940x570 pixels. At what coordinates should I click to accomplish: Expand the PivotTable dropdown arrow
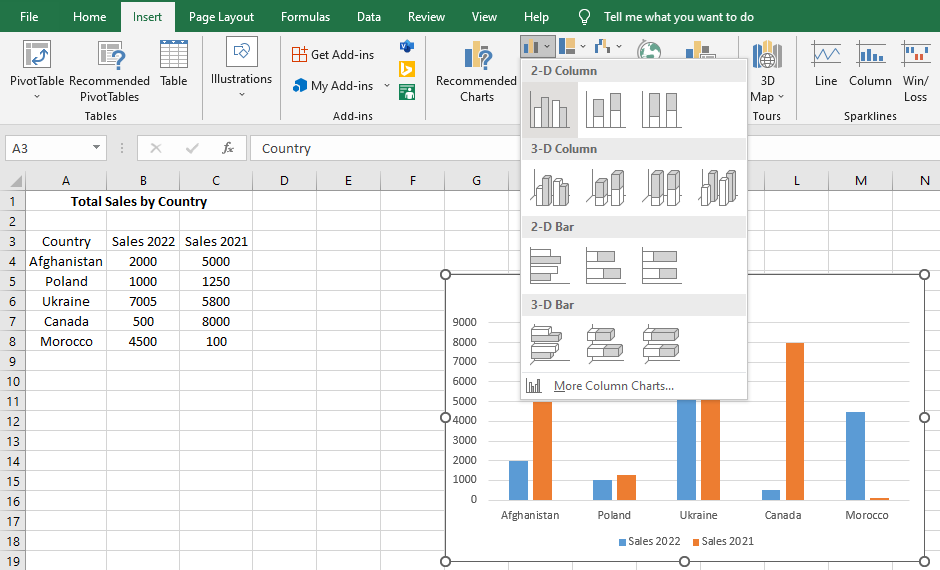tap(37, 96)
